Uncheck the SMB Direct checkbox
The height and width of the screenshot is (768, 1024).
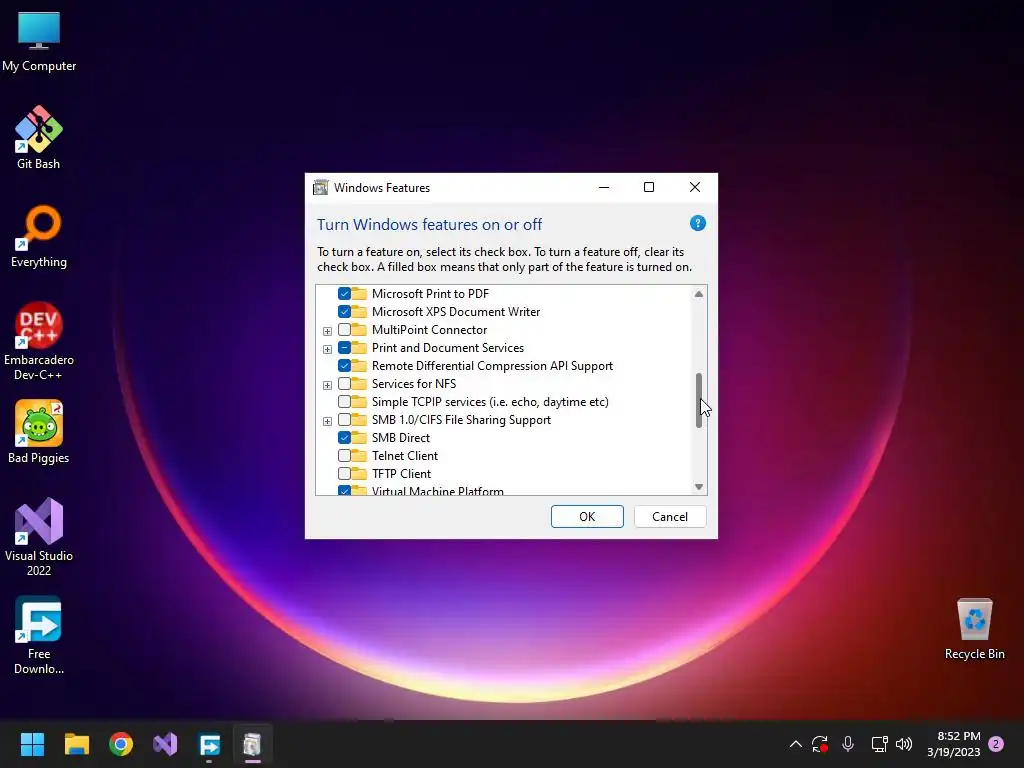point(344,438)
